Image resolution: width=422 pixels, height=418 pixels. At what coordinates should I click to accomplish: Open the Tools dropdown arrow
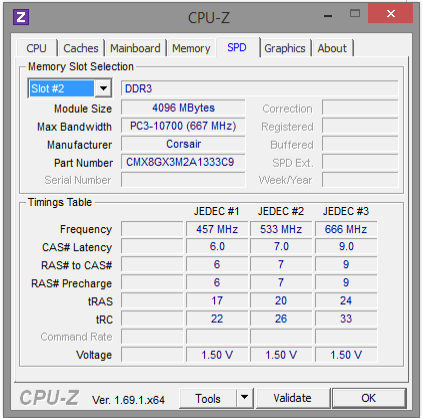(245, 397)
